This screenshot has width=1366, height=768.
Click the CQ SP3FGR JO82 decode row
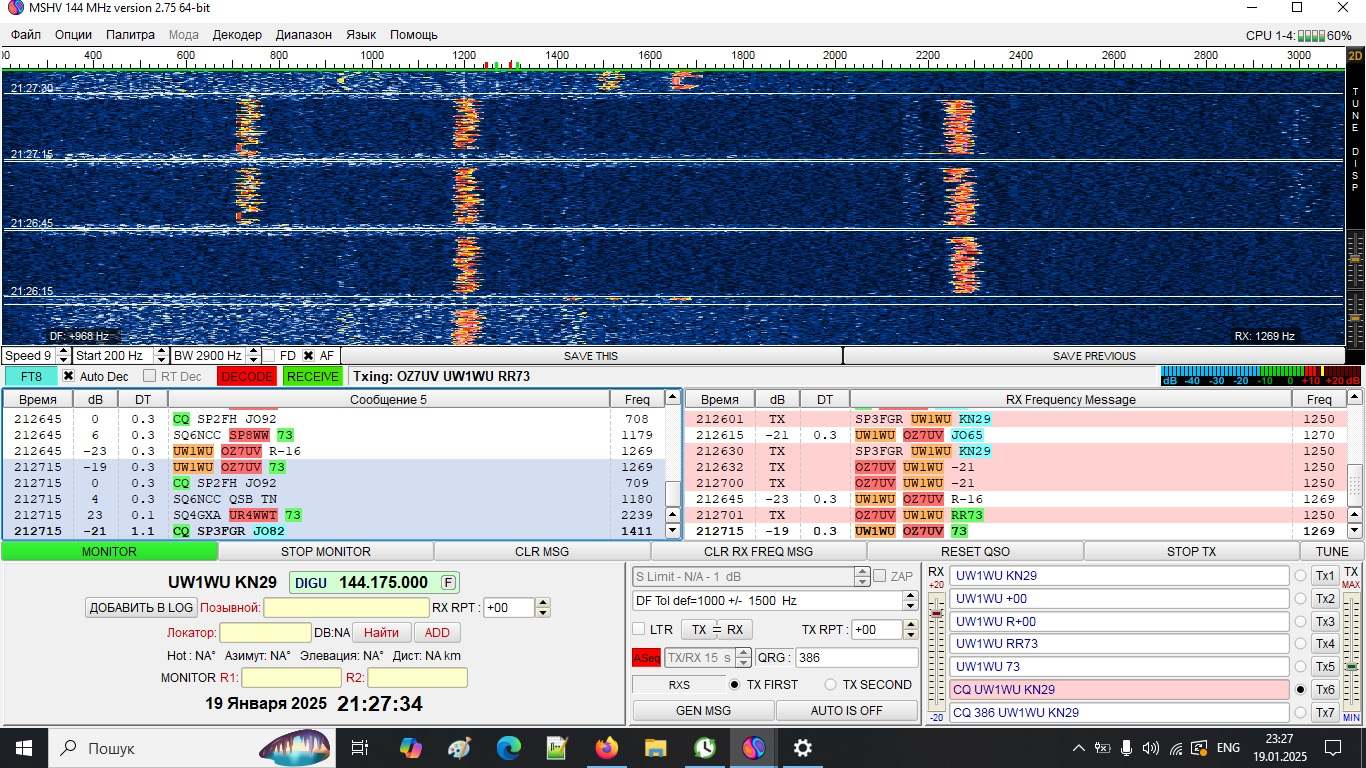[335, 531]
